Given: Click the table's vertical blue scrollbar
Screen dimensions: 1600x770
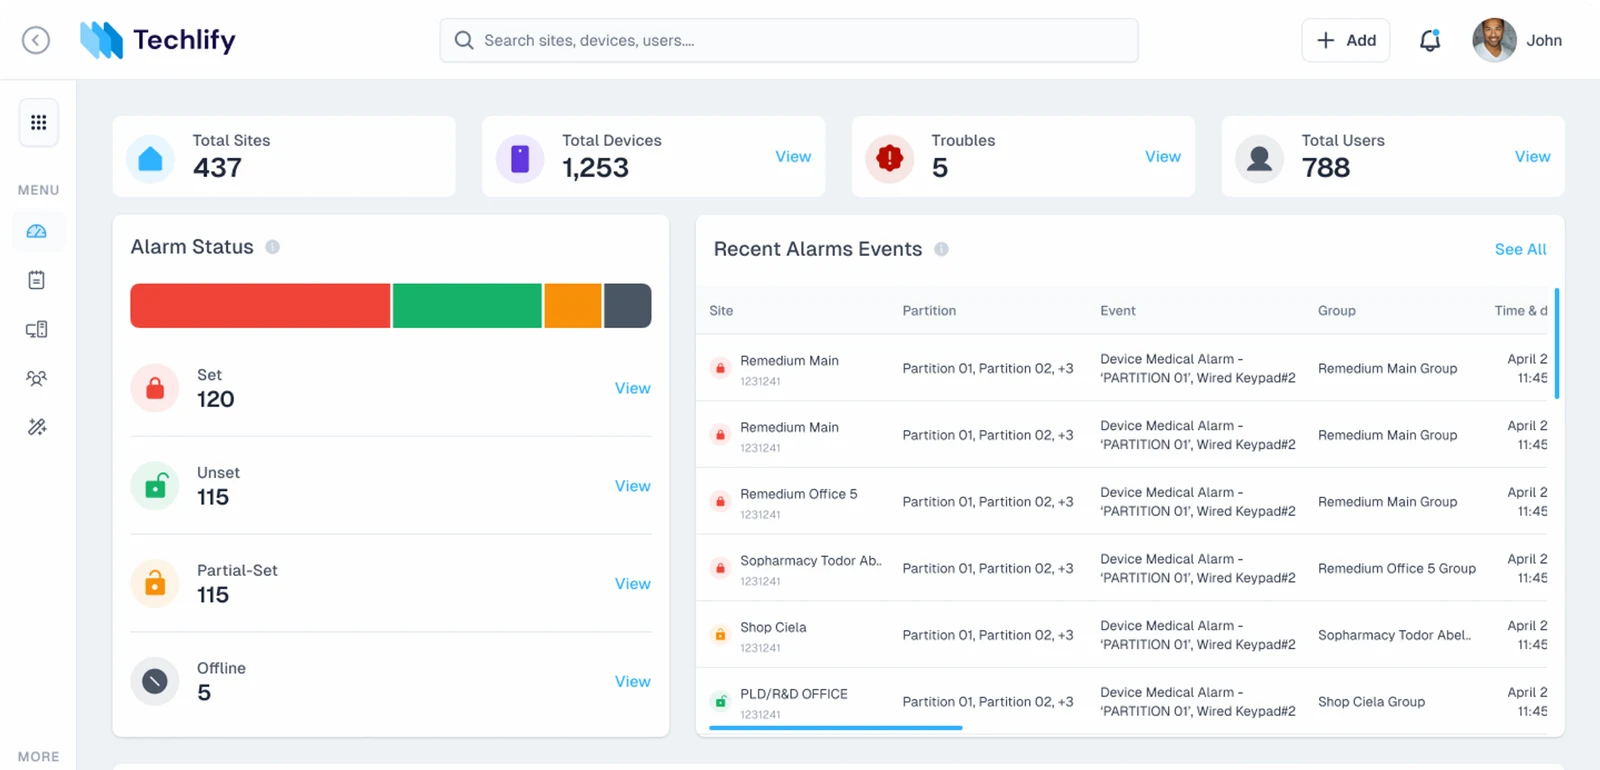Looking at the screenshot, I should coord(1557,343).
